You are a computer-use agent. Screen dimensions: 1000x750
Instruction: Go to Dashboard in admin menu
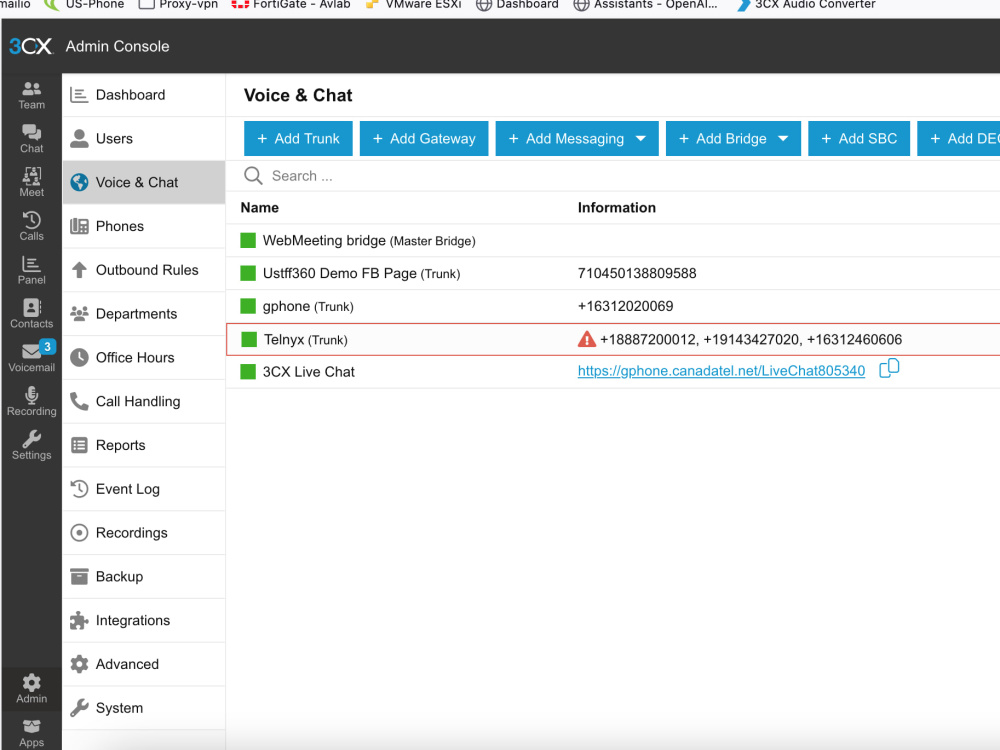pos(143,95)
